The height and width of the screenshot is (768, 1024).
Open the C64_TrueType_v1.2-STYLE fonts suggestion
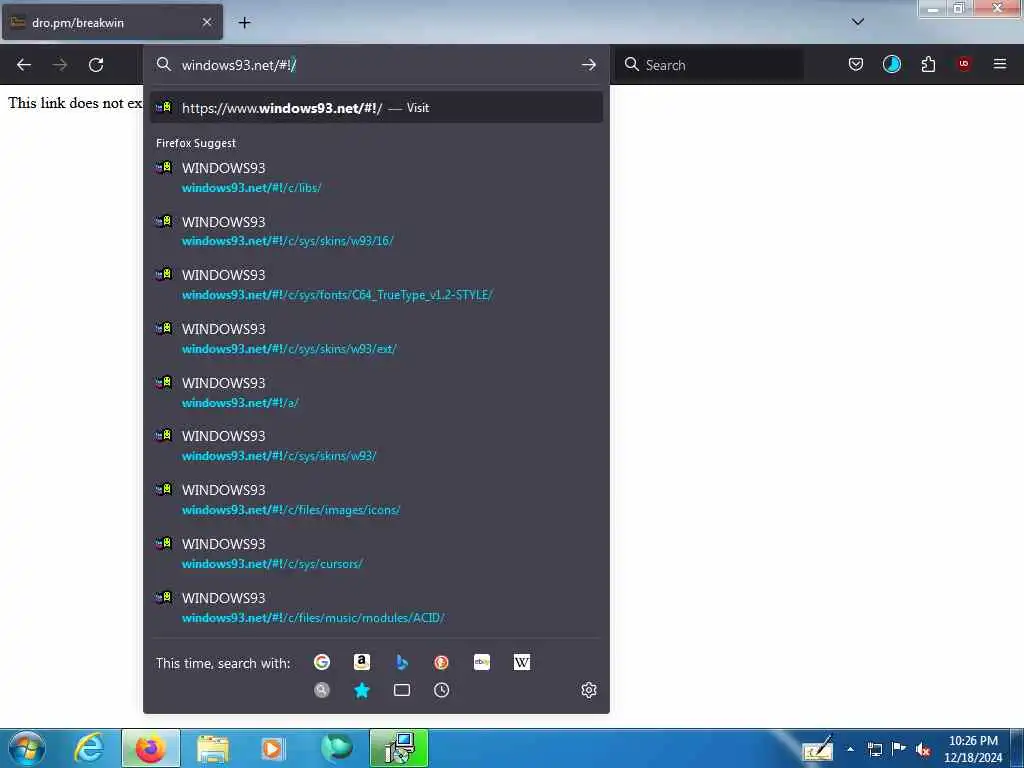click(x=376, y=285)
